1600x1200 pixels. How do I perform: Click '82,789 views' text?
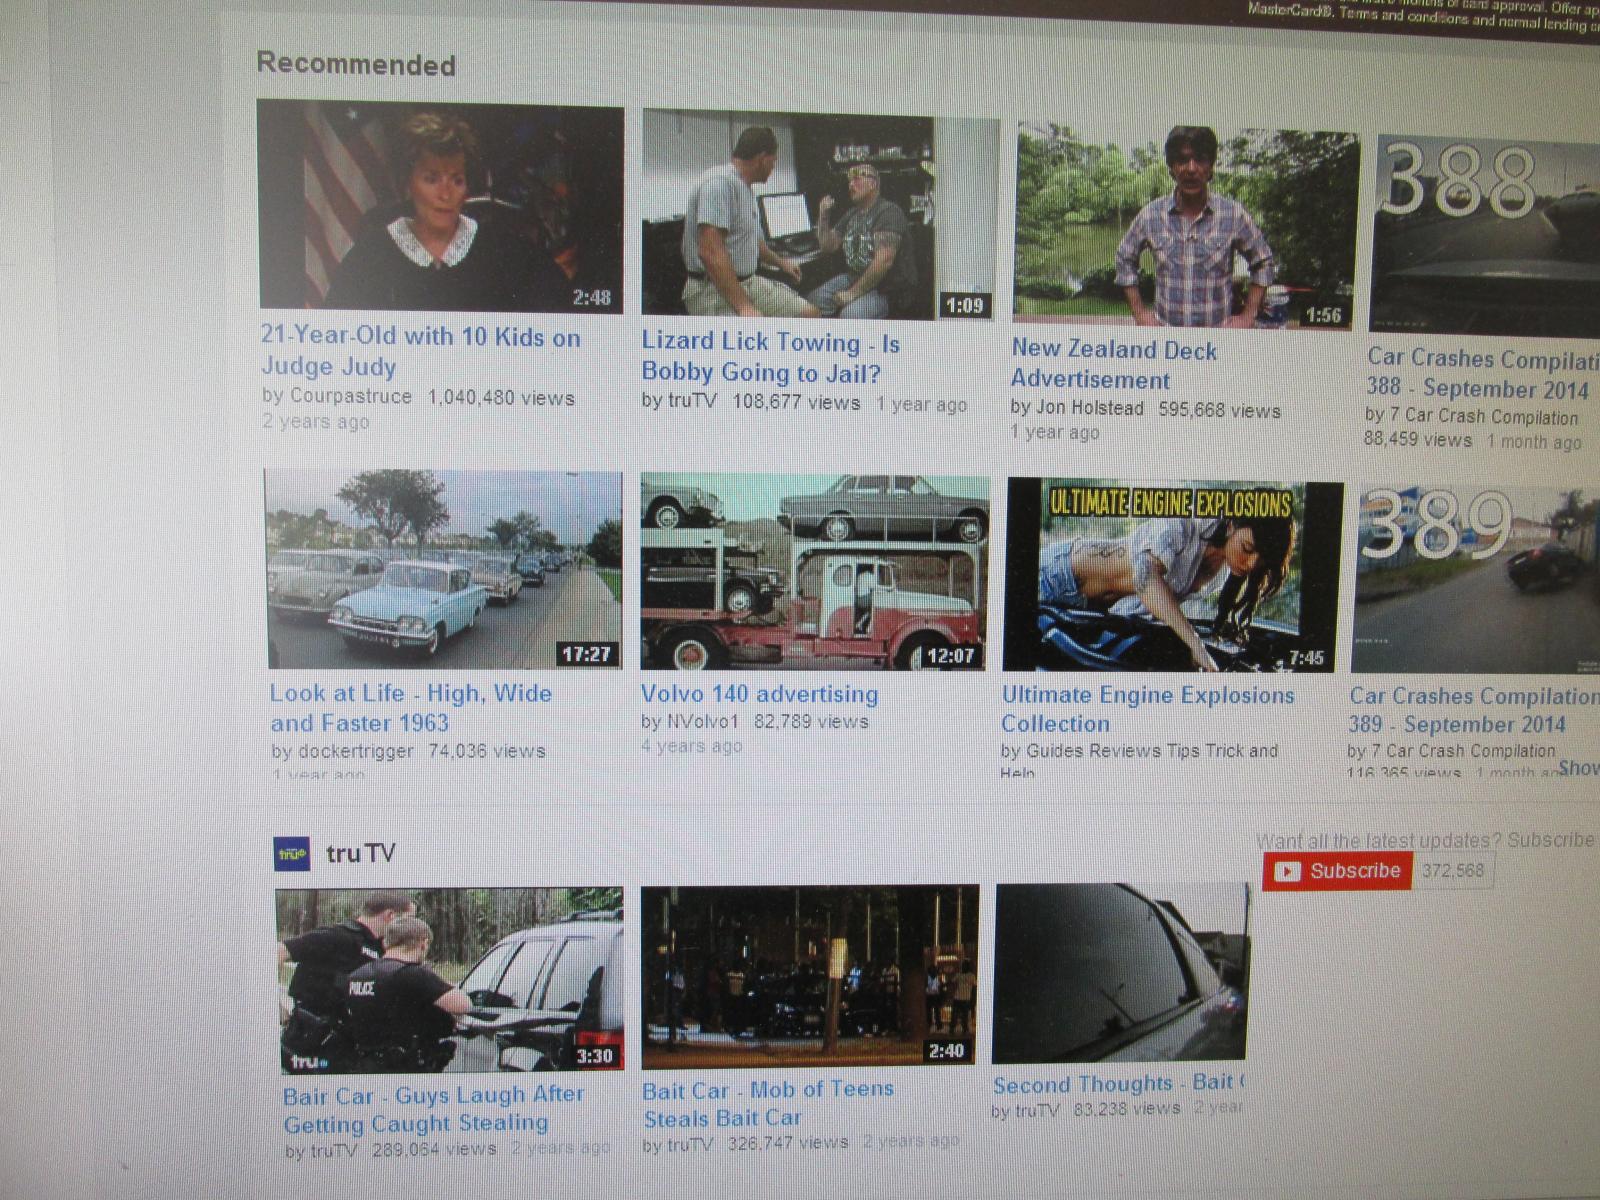tap(811, 721)
